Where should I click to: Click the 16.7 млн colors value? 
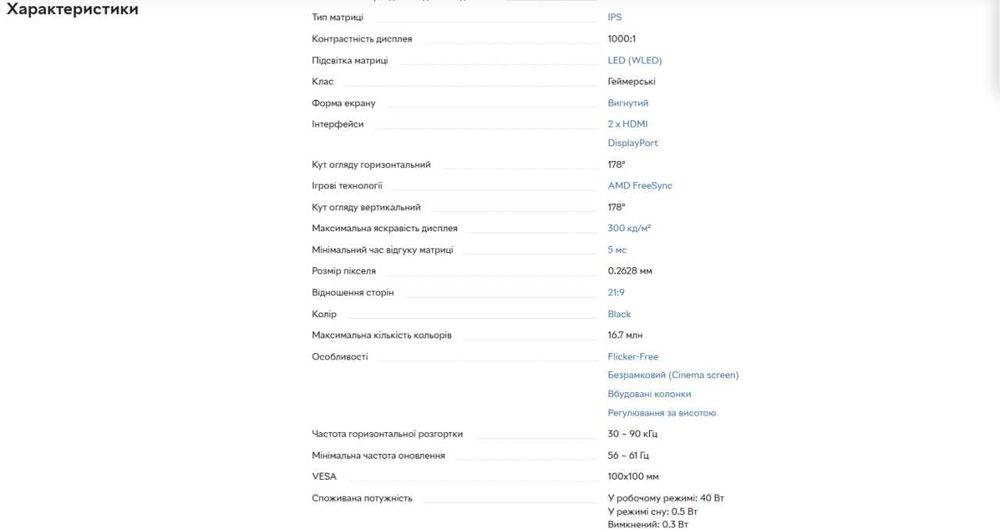627,335
